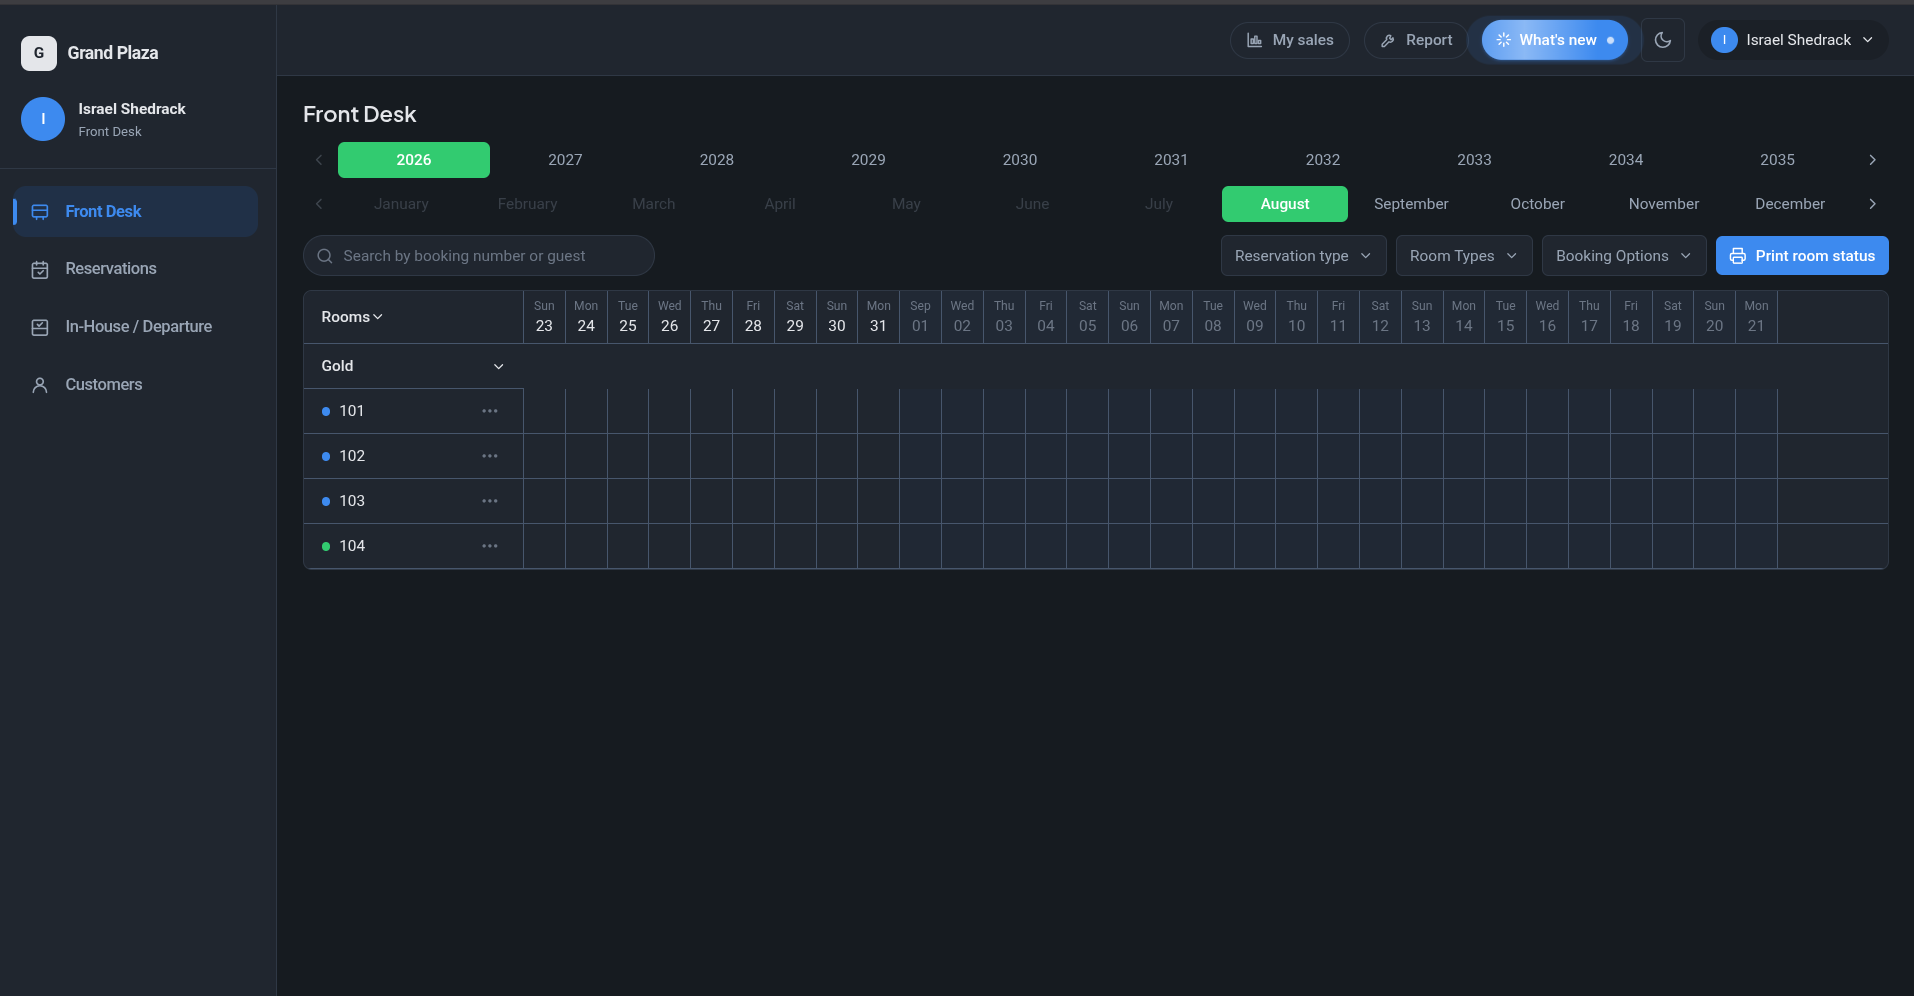
Task: Select year 2029
Action: click(868, 160)
